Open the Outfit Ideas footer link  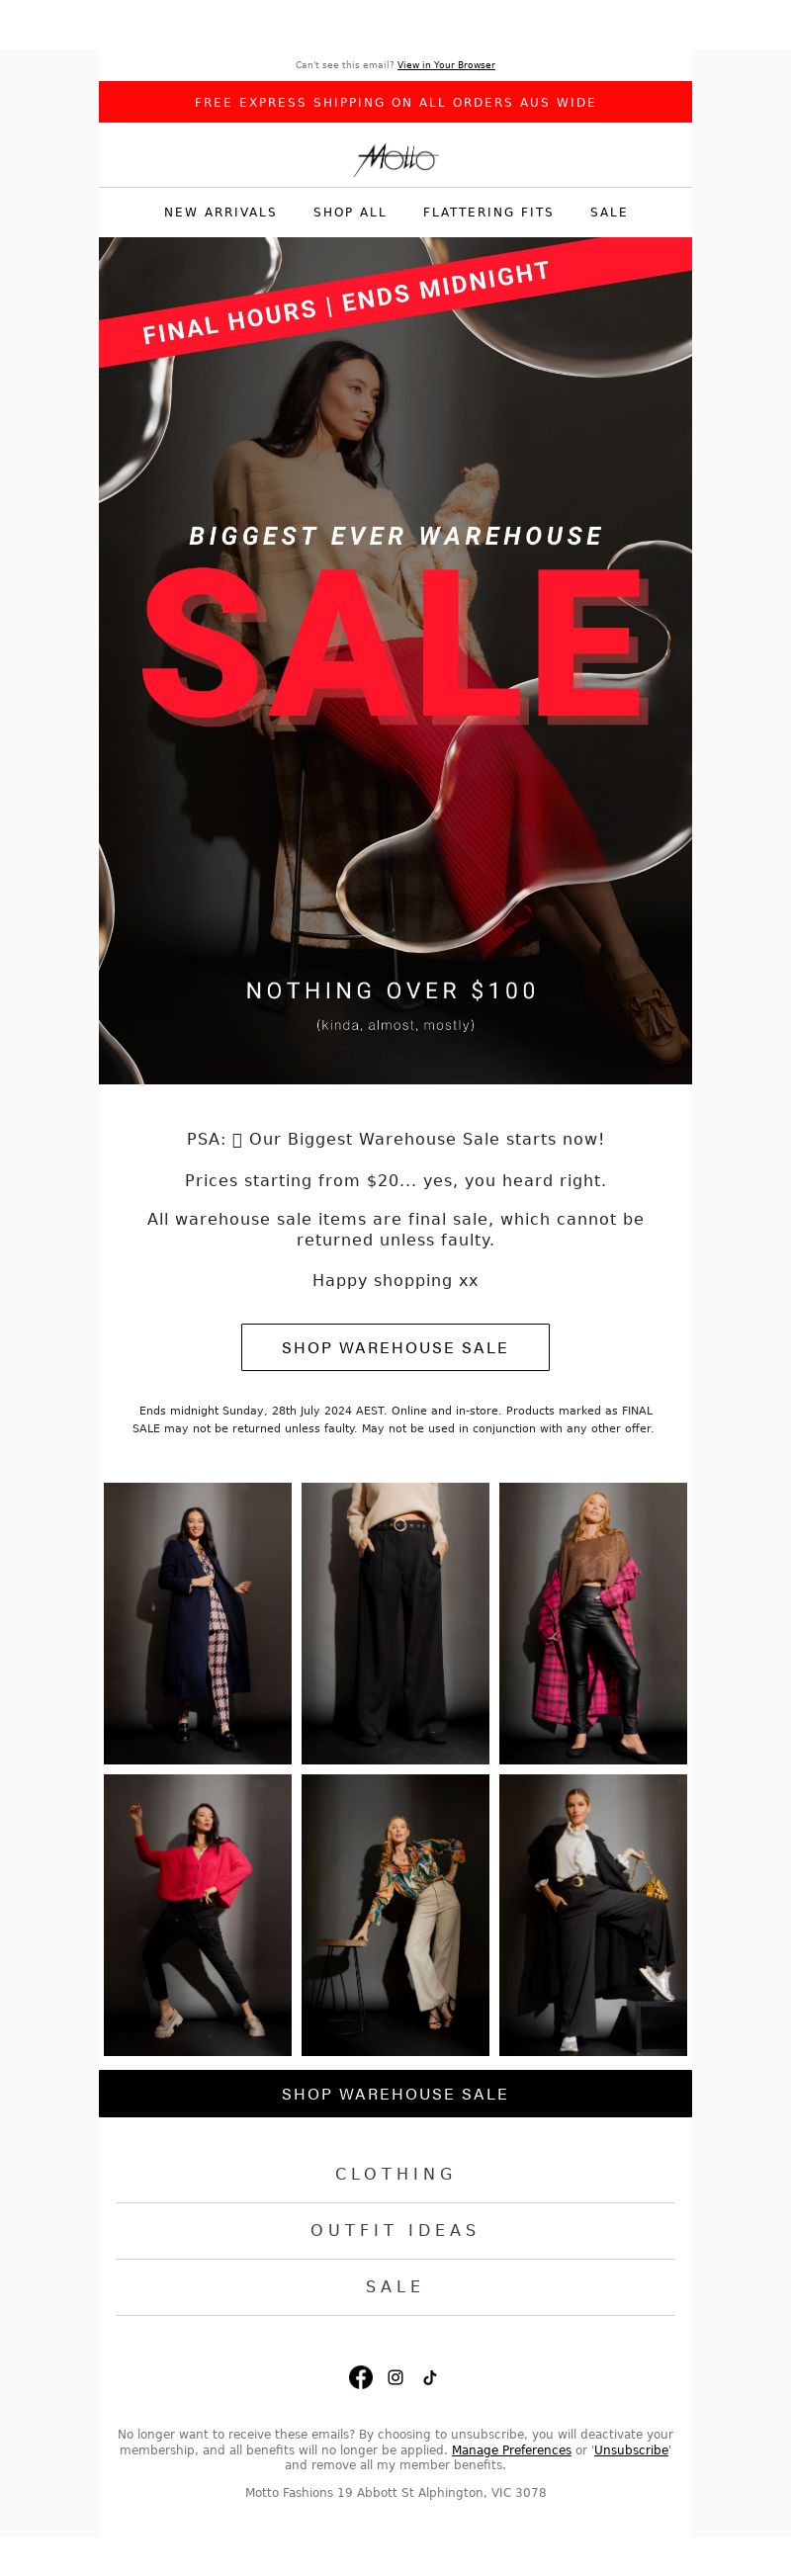click(x=395, y=2230)
